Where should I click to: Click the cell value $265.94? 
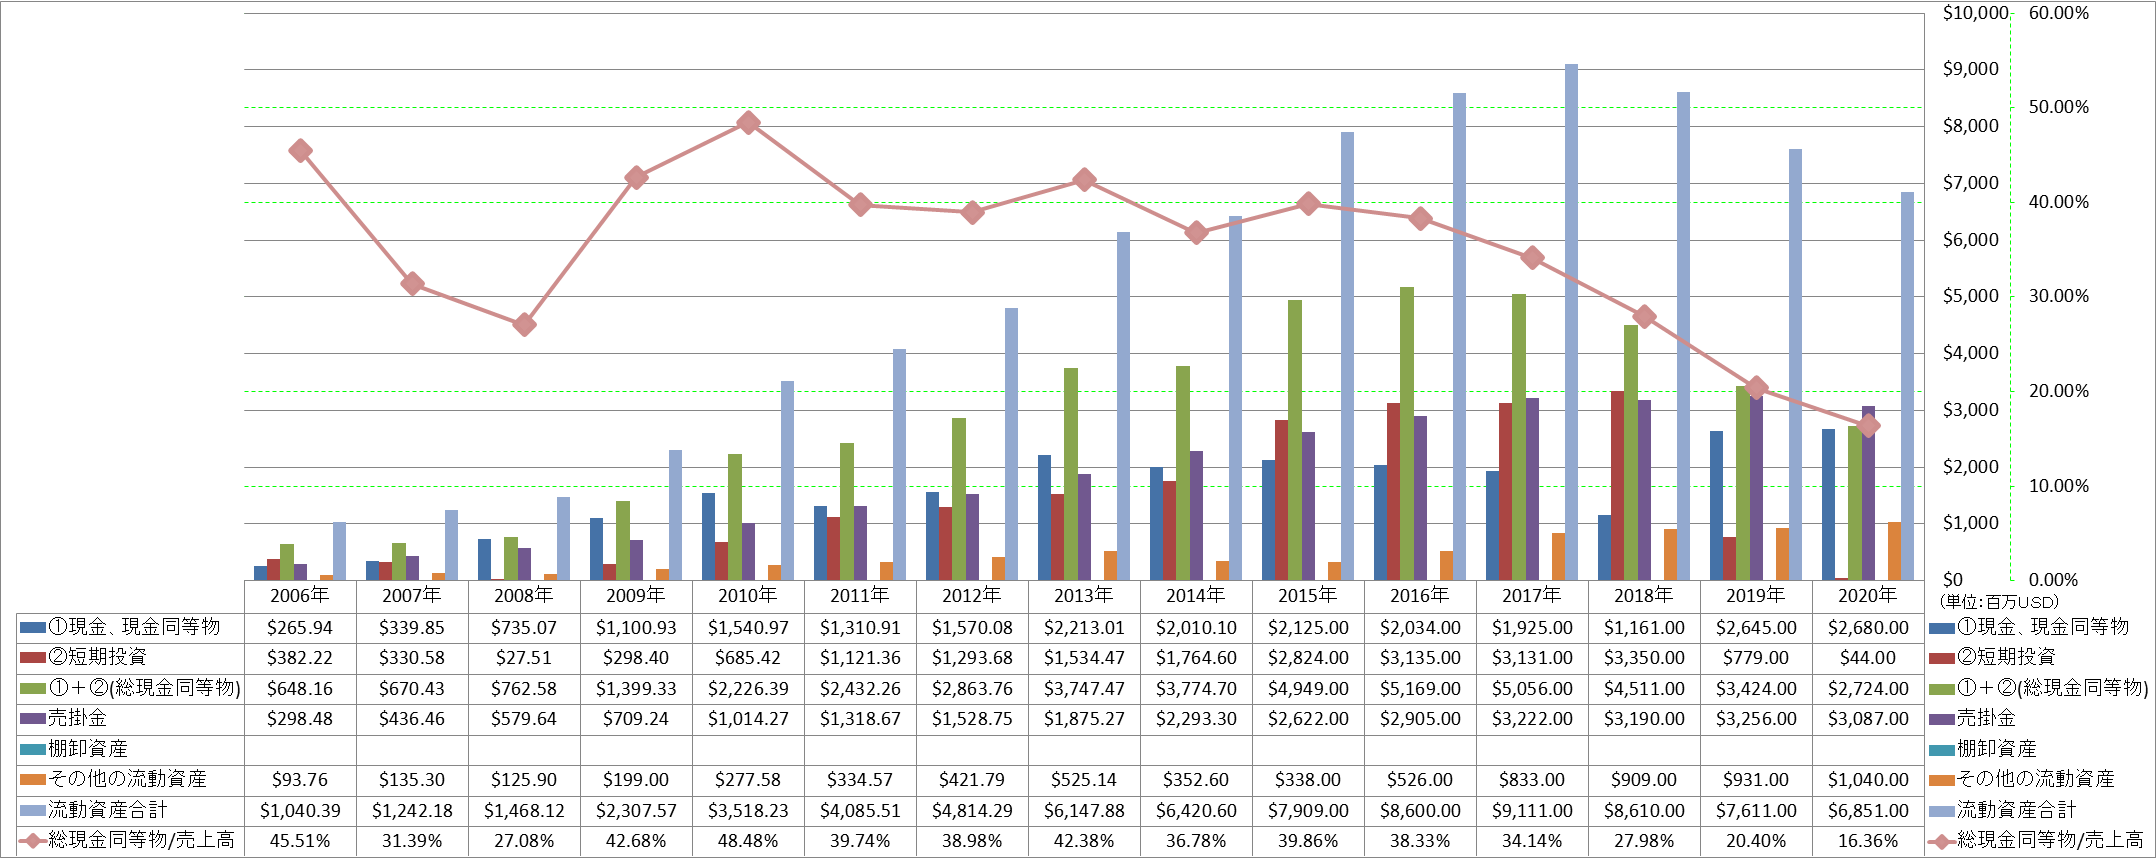300,628
